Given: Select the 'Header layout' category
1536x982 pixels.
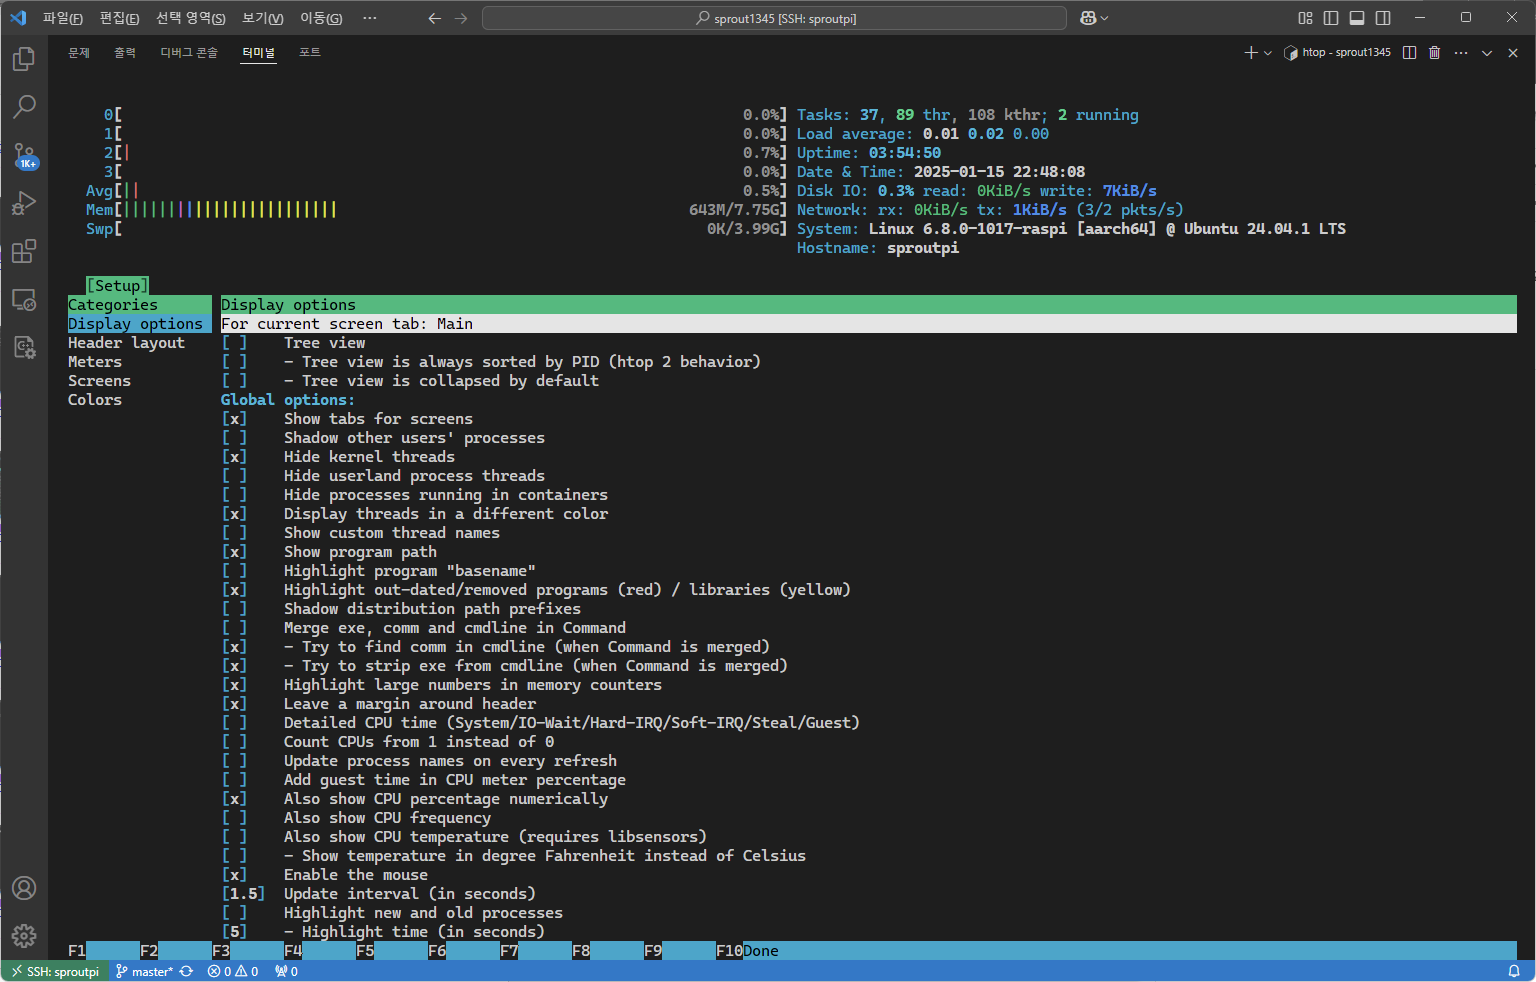Looking at the screenshot, I should tap(126, 343).
